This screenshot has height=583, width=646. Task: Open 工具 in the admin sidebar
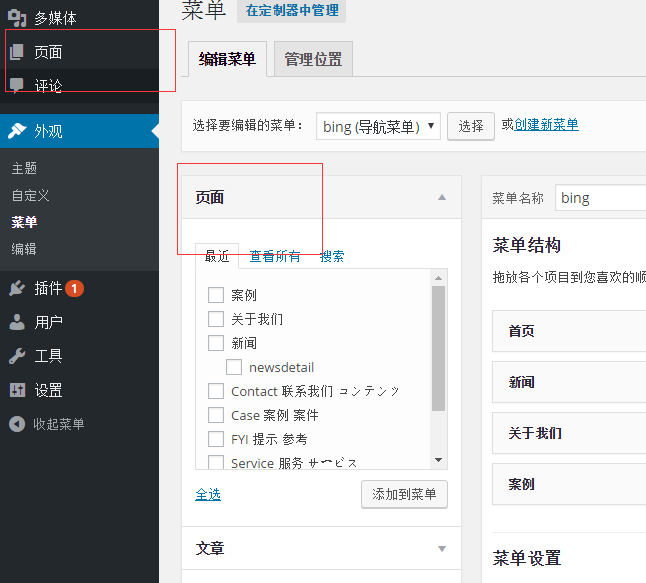pyautogui.click(x=79, y=356)
